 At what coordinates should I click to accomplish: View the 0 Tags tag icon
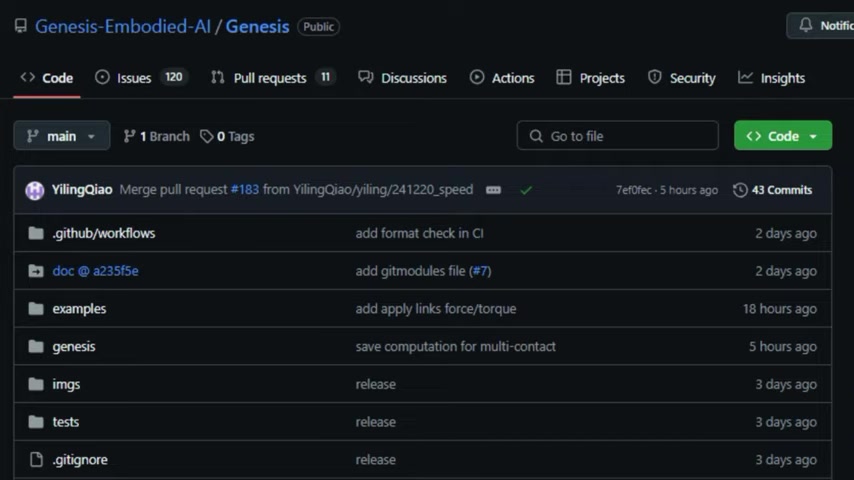[206, 136]
